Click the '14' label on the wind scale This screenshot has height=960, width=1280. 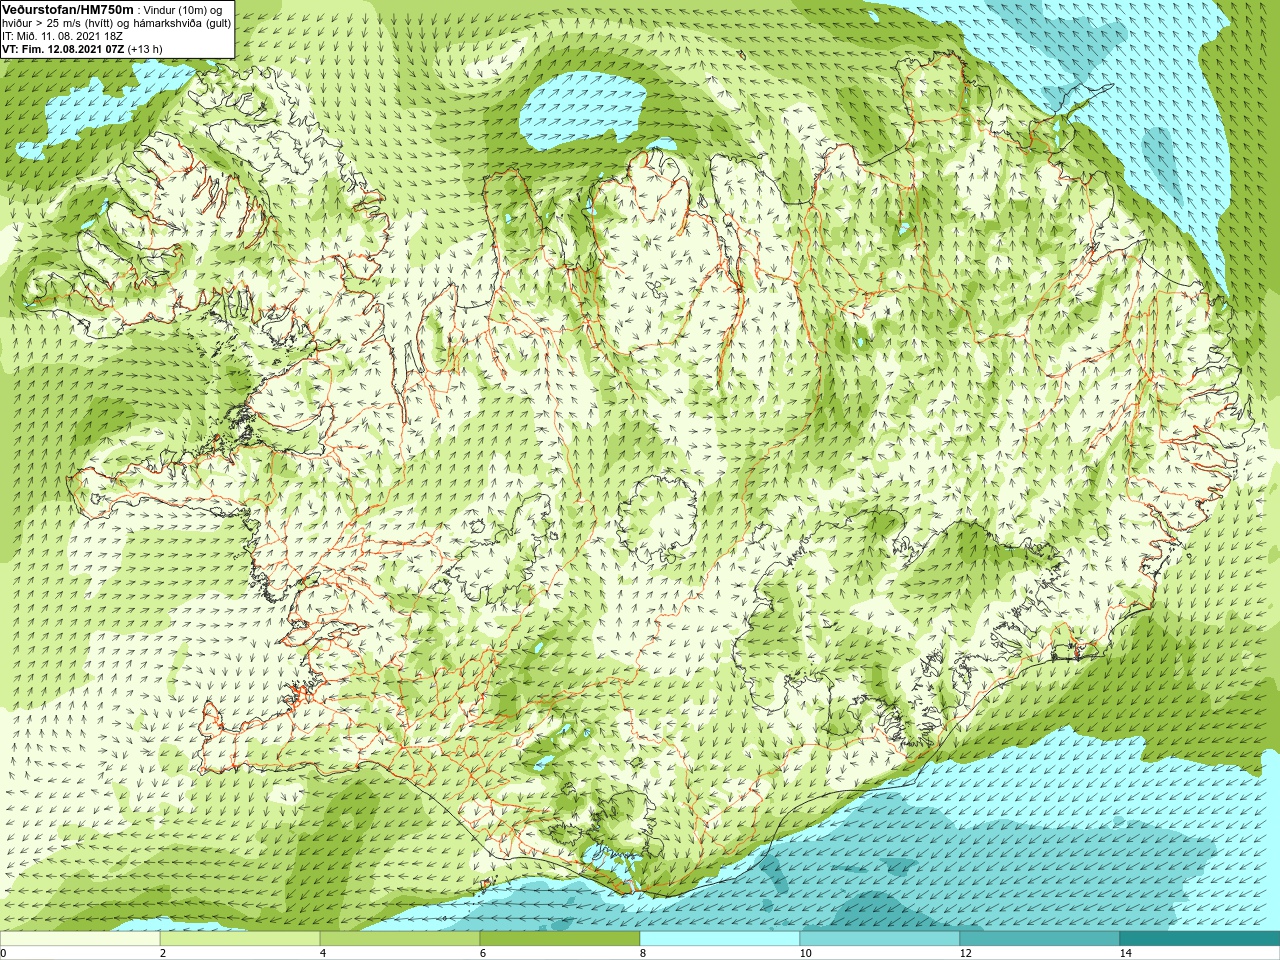pos(1125,953)
